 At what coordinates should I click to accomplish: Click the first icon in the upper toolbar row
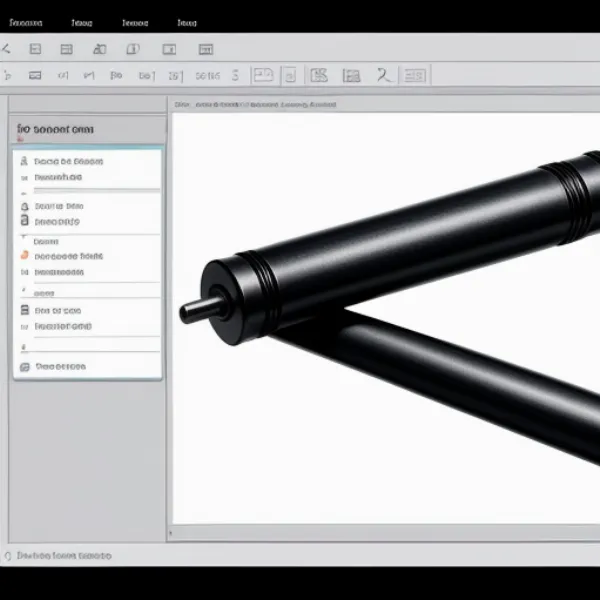5,48
